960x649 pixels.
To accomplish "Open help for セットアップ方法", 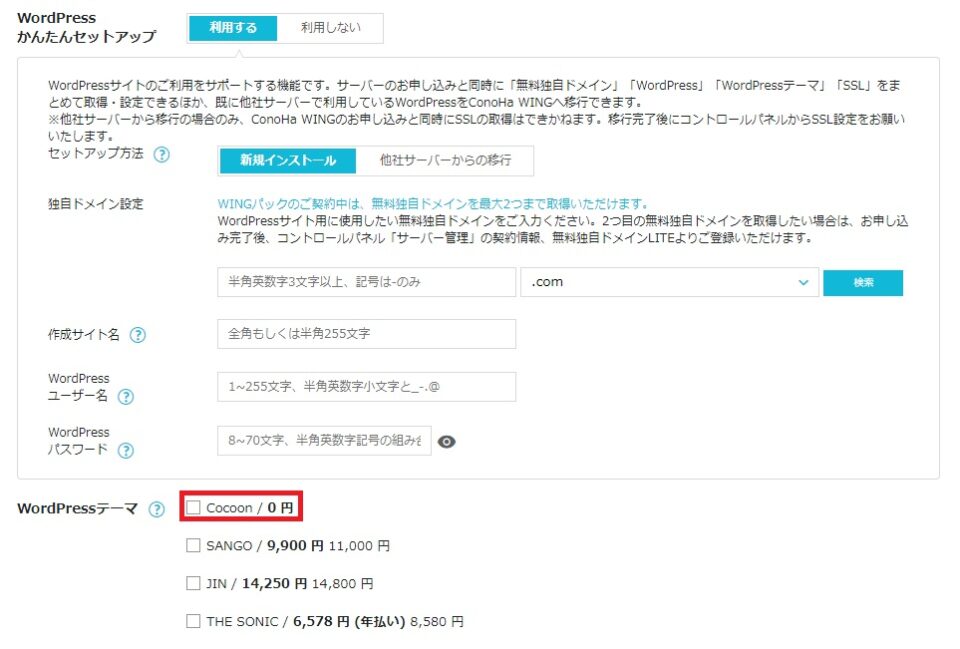I will coord(162,154).
